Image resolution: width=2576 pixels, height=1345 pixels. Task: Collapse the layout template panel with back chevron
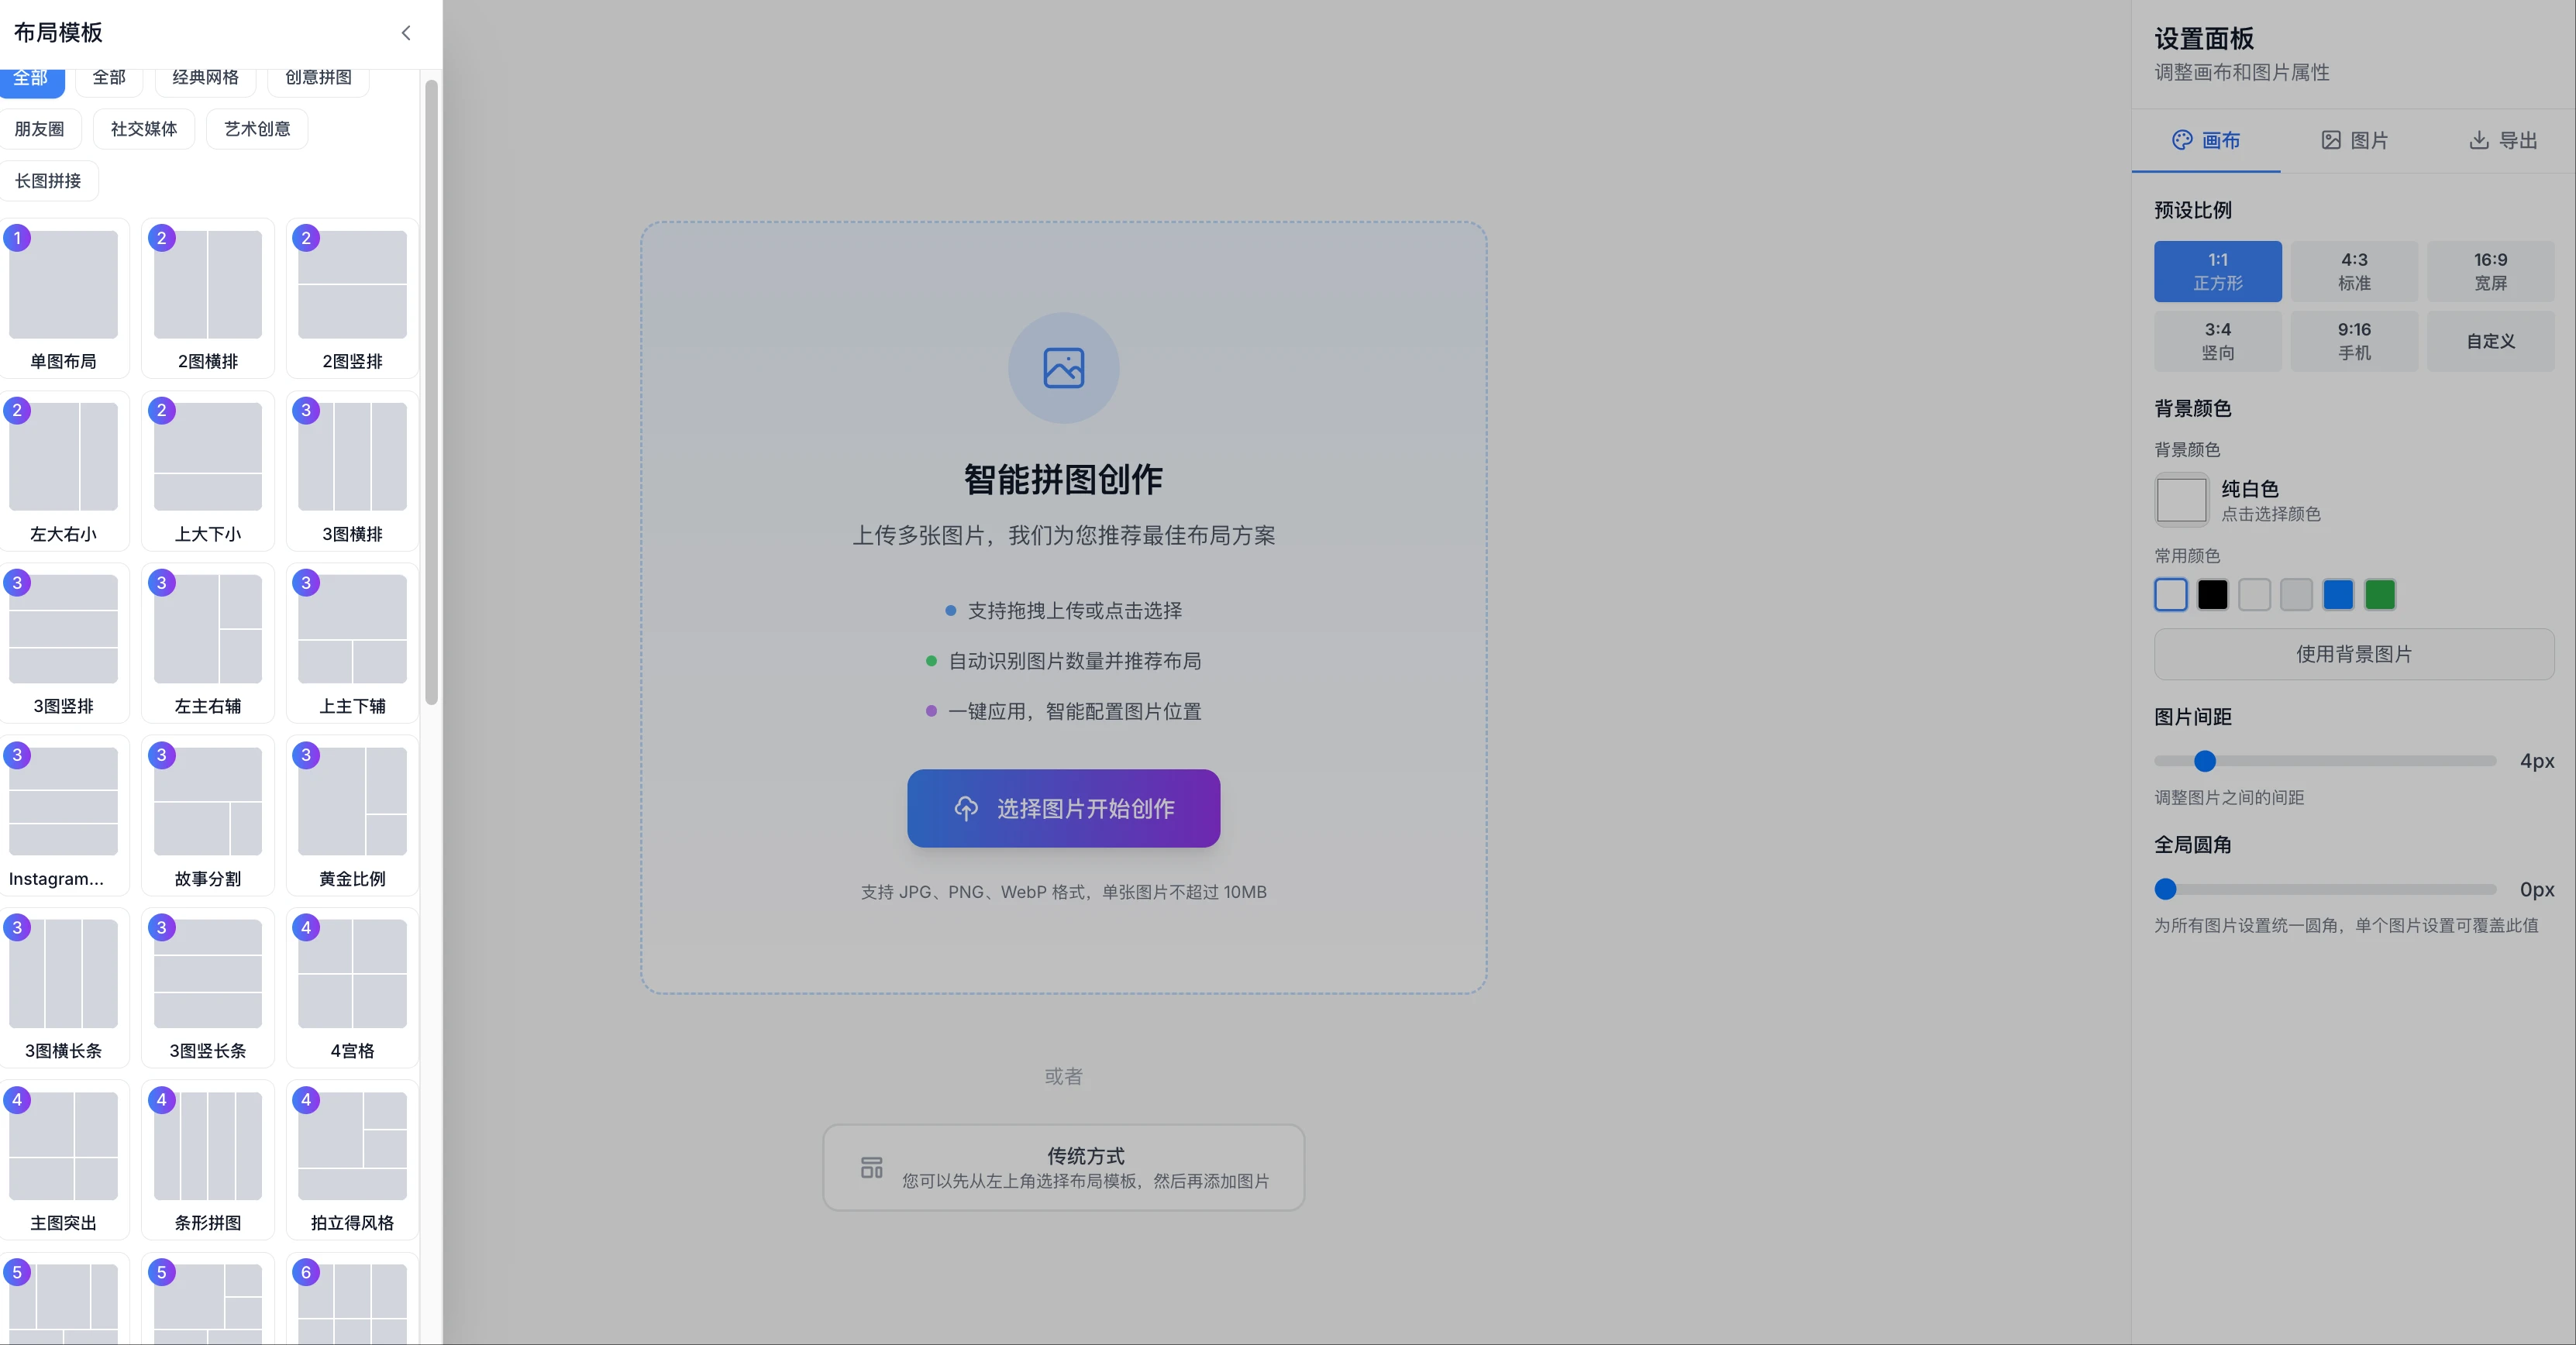405,32
